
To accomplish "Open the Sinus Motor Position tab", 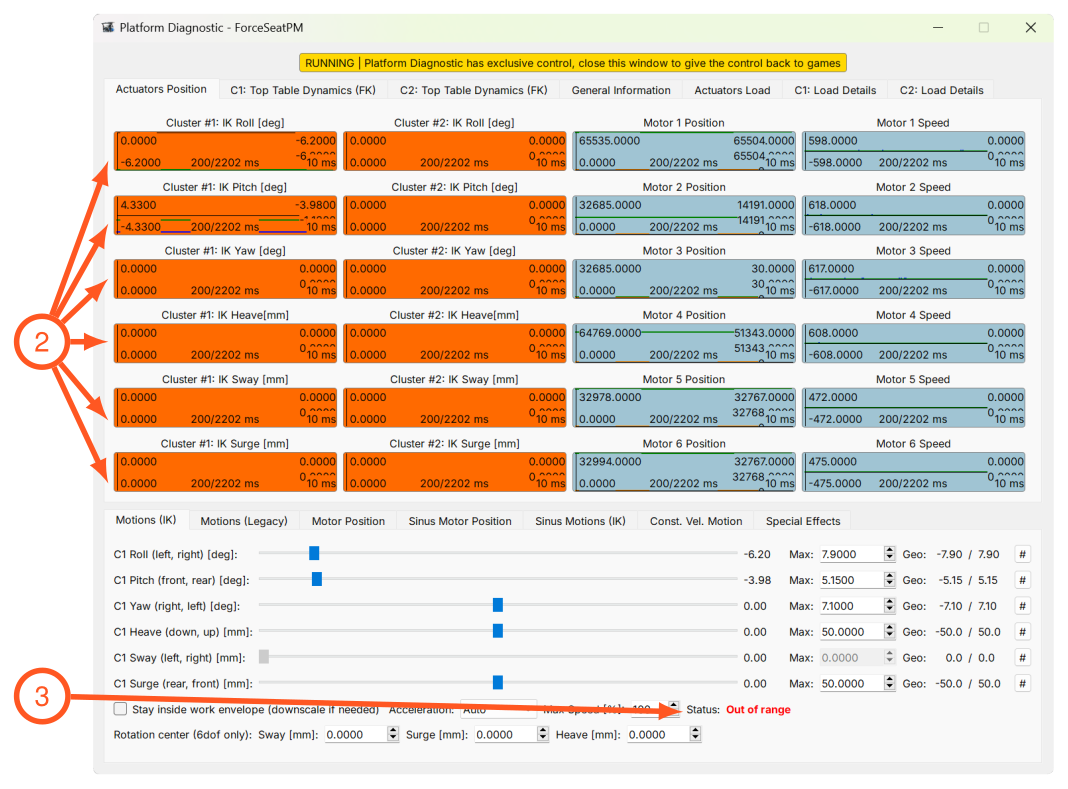I will pyautogui.click(x=460, y=521).
